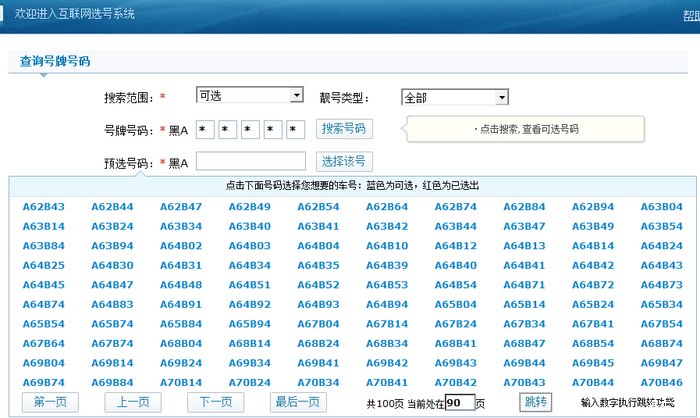Image resolution: width=700 pixels, height=418 pixels.
Task: Select plate number A70B42
Action: pos(456,383)
